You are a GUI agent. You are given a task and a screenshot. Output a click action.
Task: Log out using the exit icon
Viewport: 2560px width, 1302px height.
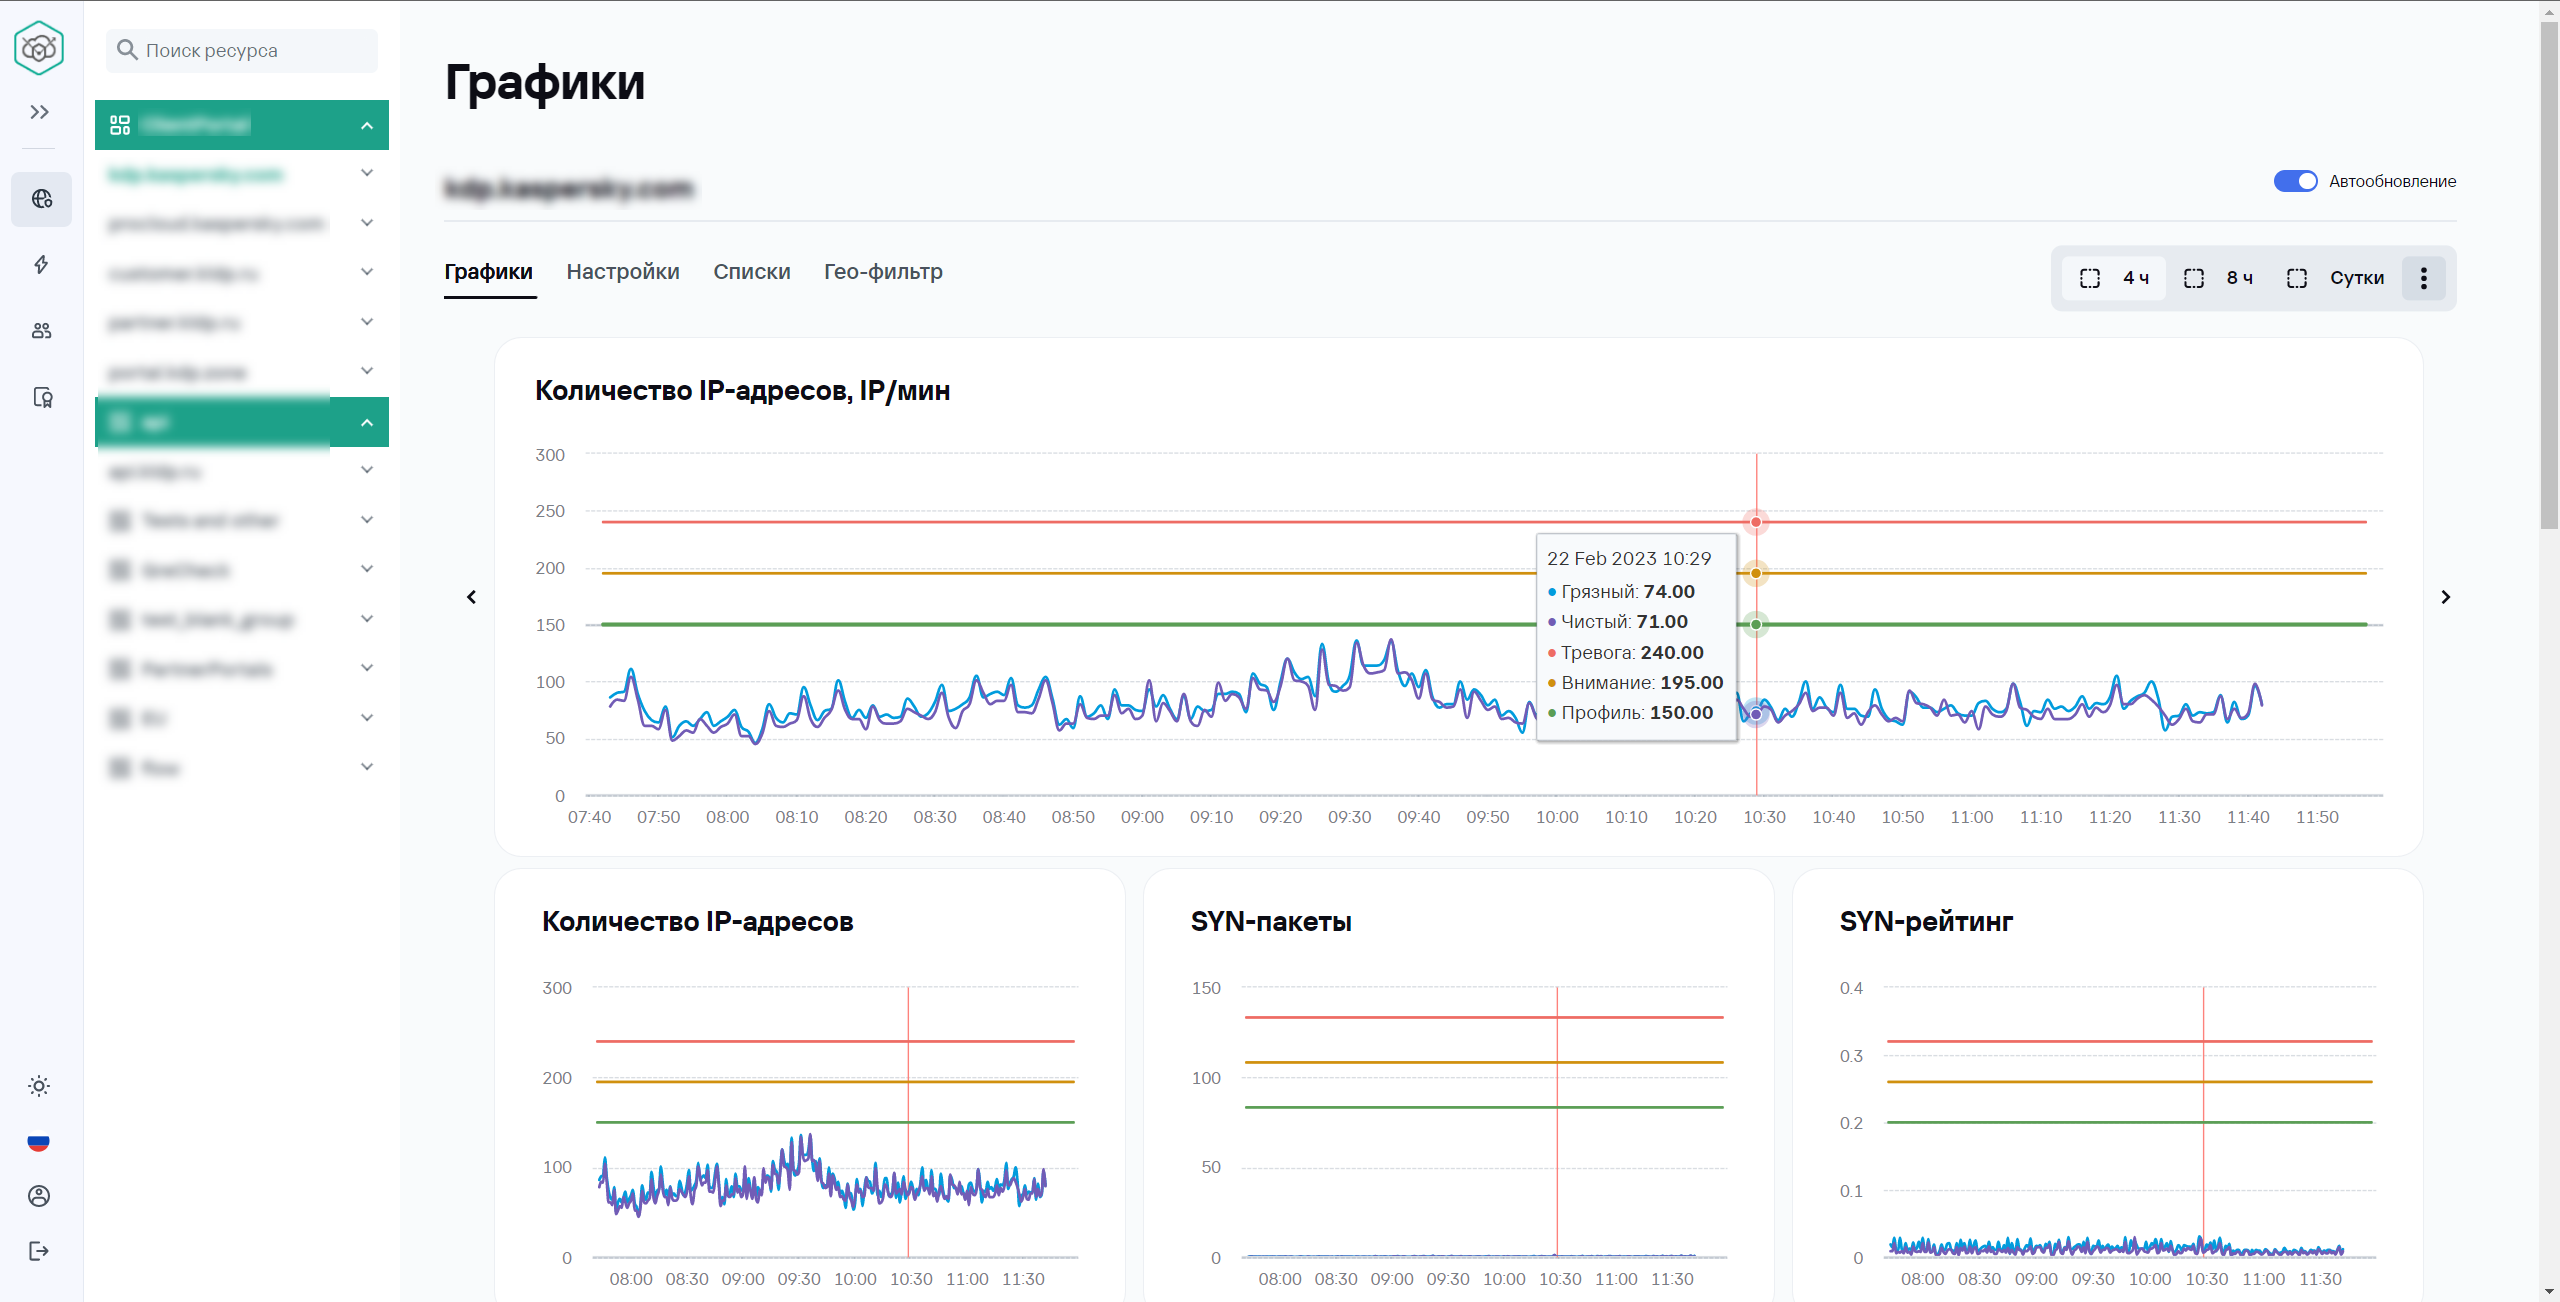click(39, 1251)
